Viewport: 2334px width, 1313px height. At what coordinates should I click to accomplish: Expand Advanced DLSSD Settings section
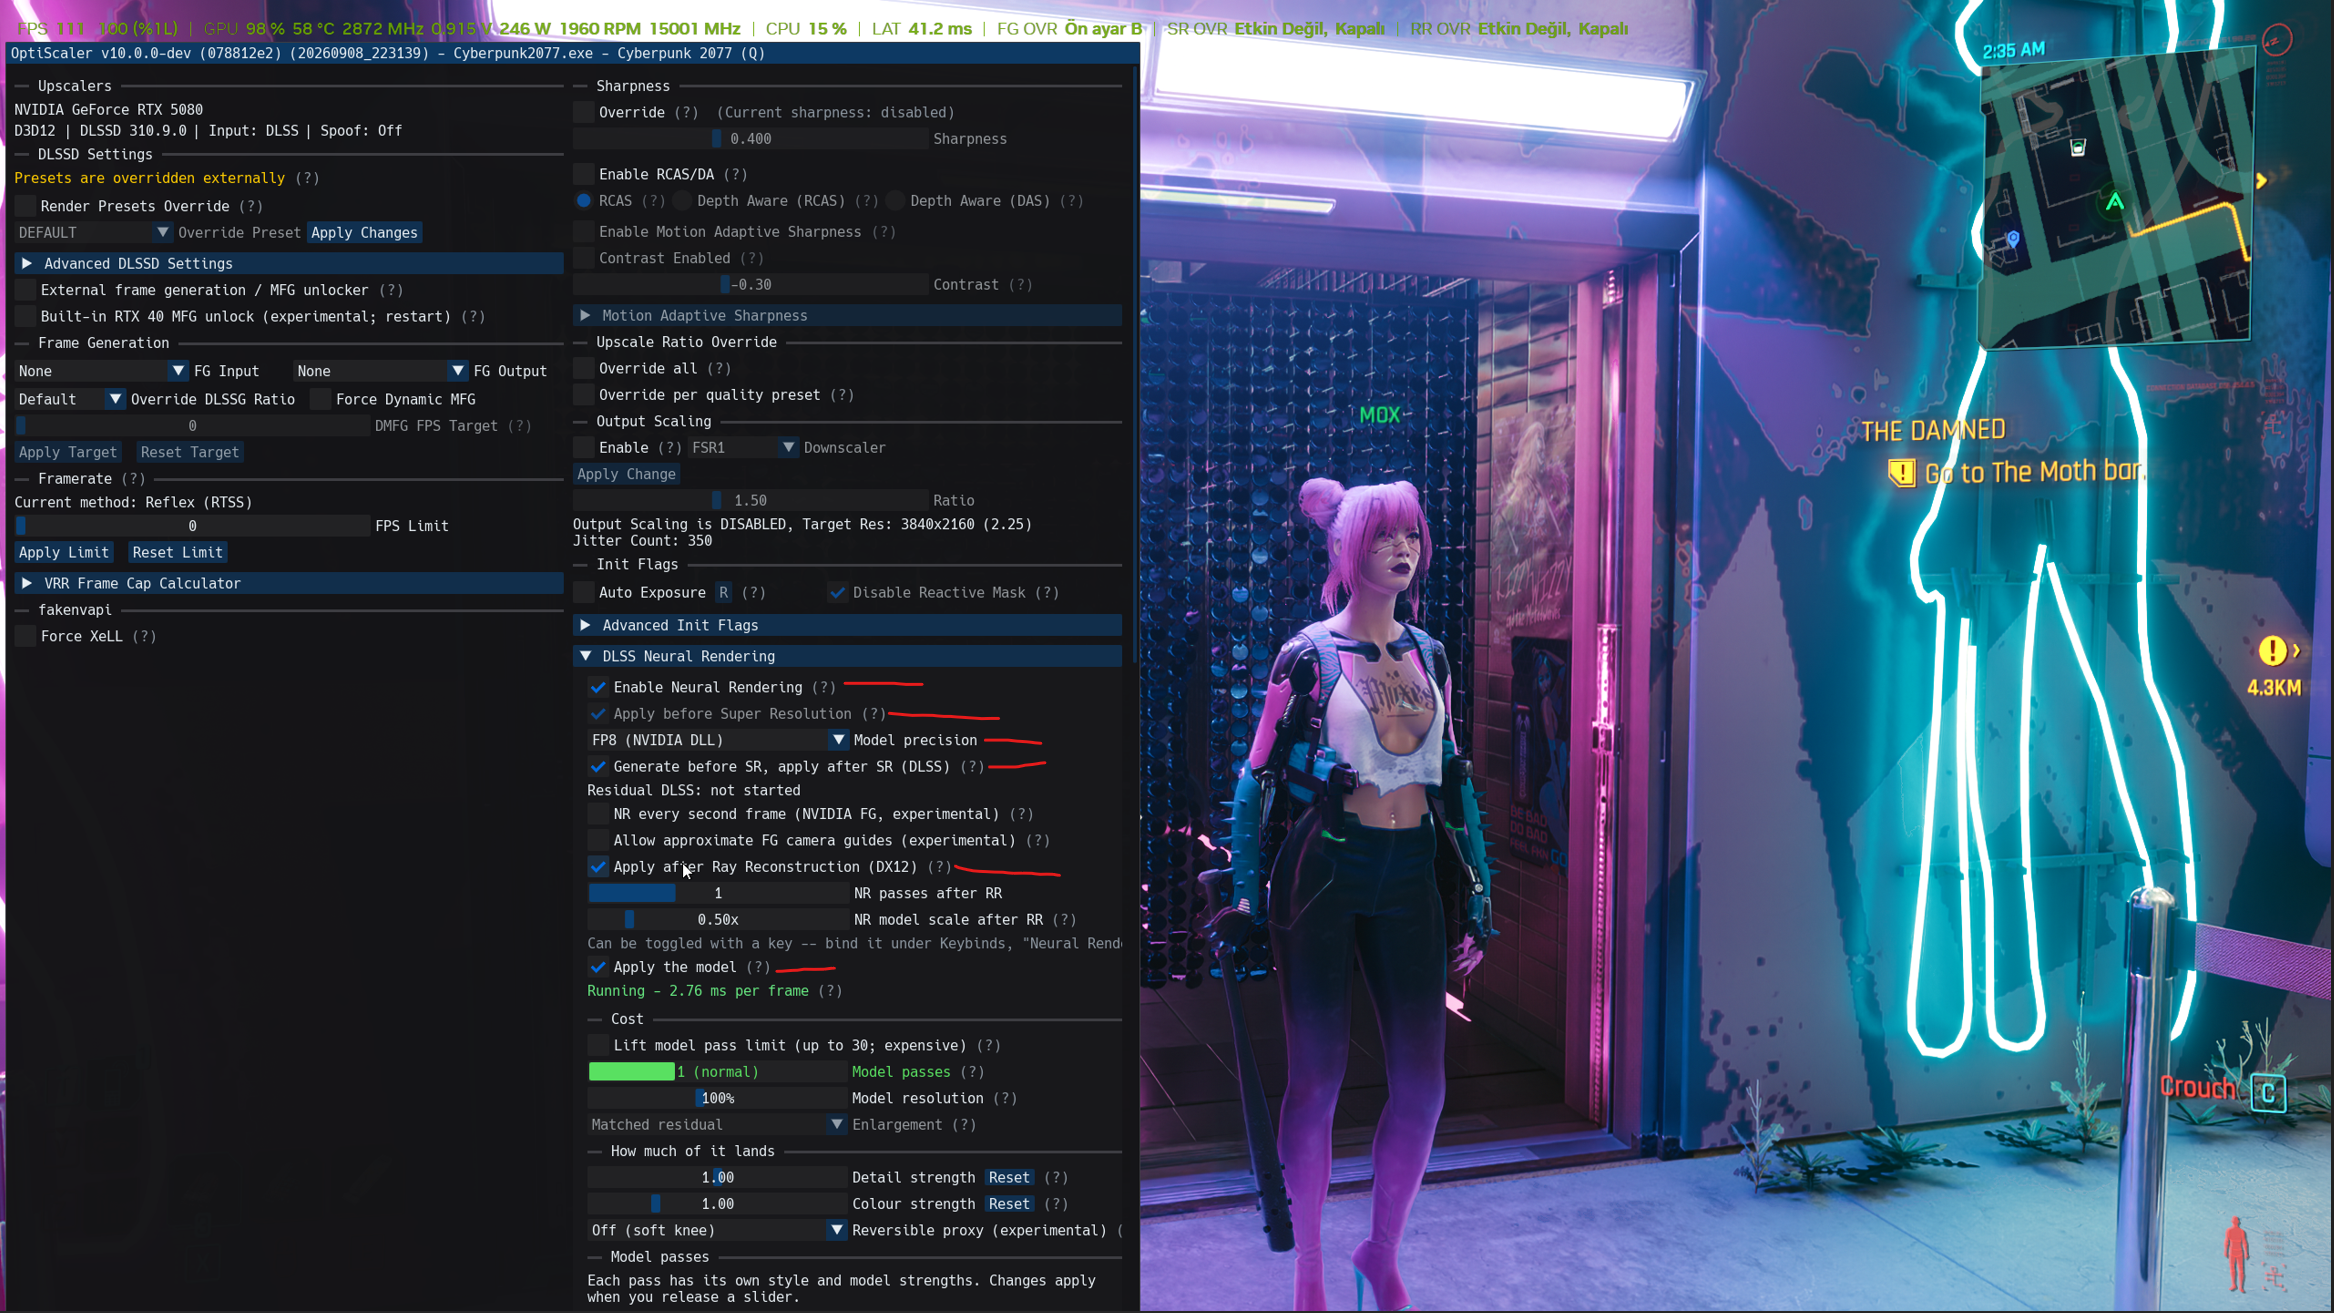click(x=290, y=263)
